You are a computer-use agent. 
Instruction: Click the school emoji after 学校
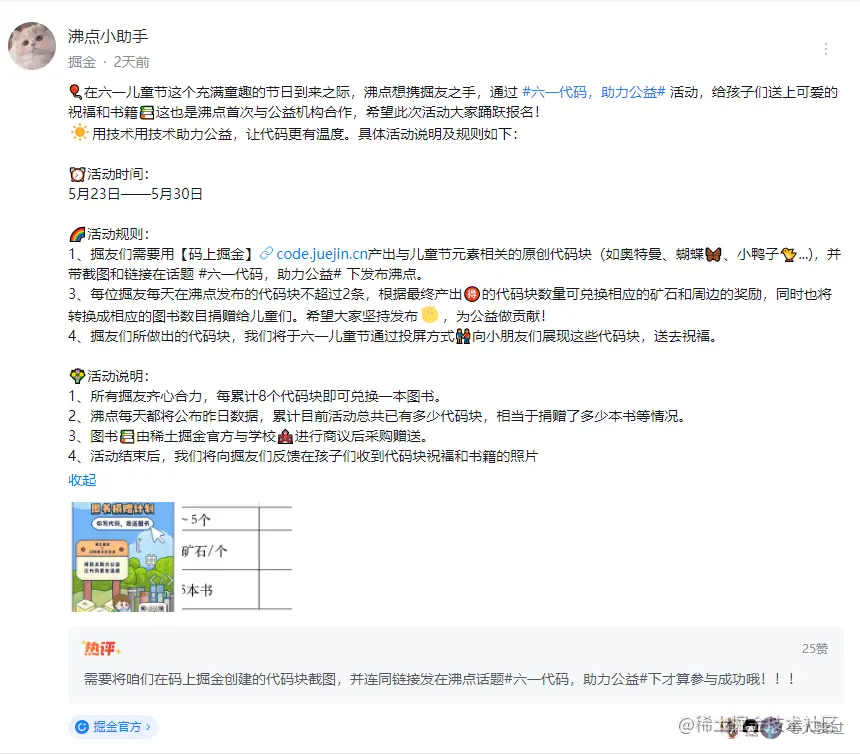pyautogui.click(x=285, y=437)
